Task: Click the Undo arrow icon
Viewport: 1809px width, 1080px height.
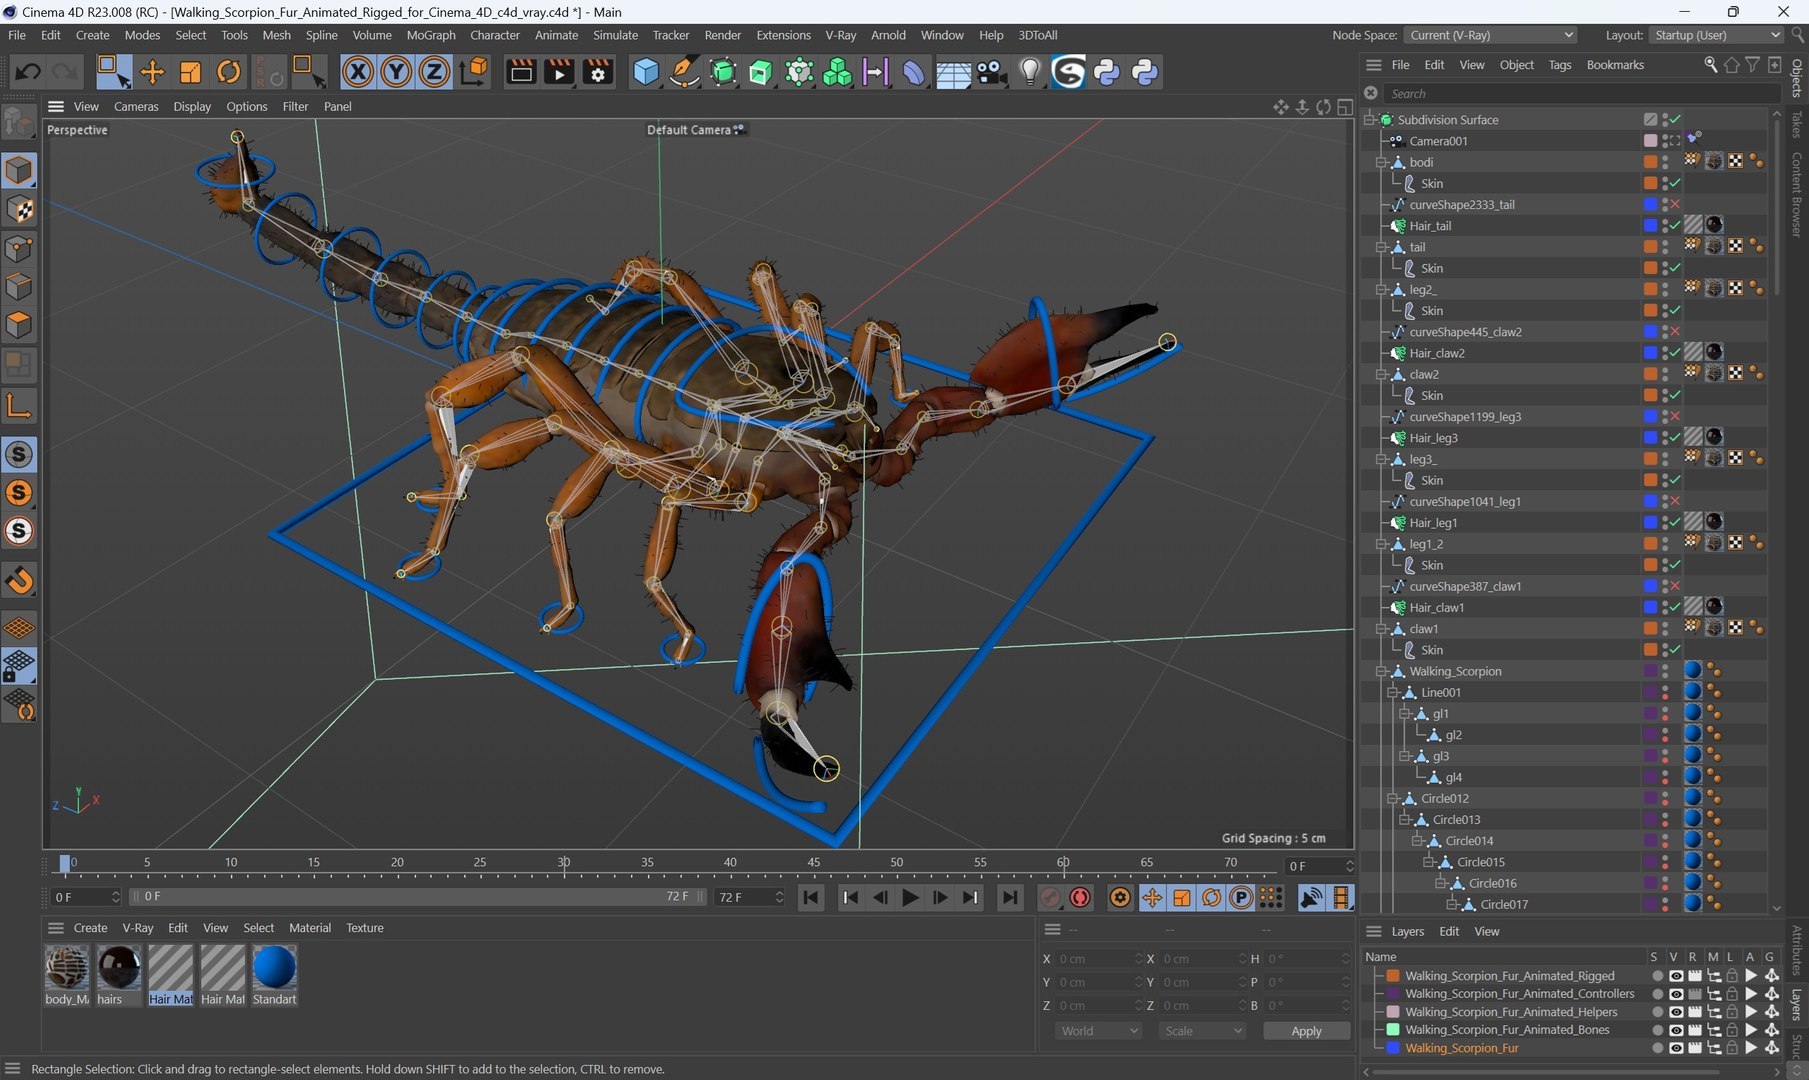Action: pos(27,72)
